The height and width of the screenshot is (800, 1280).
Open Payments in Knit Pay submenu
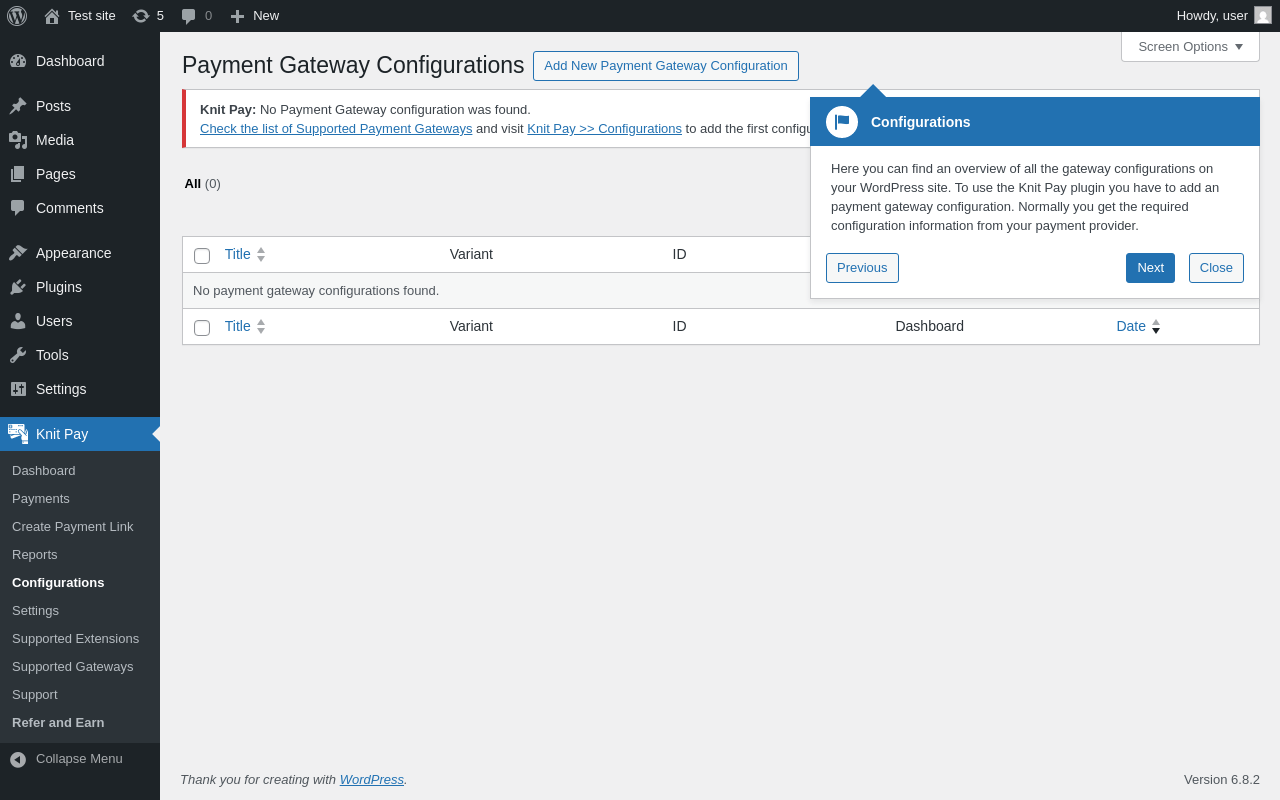[x=41, y=499]
